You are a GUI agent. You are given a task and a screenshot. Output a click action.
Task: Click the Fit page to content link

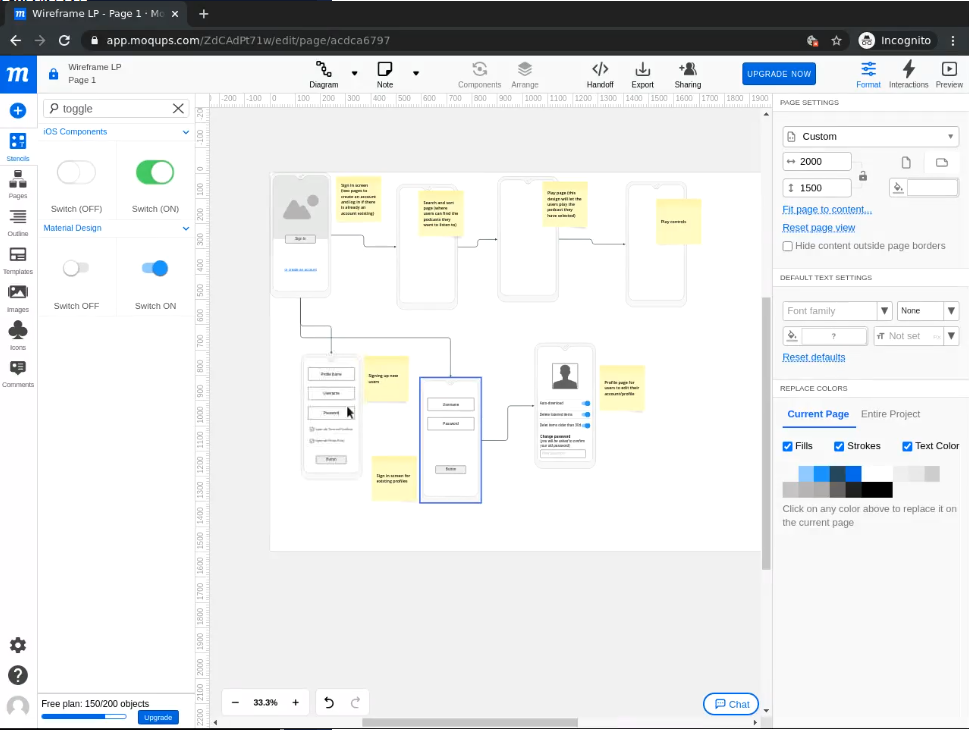pyautogui.click(x=826, y=210)
